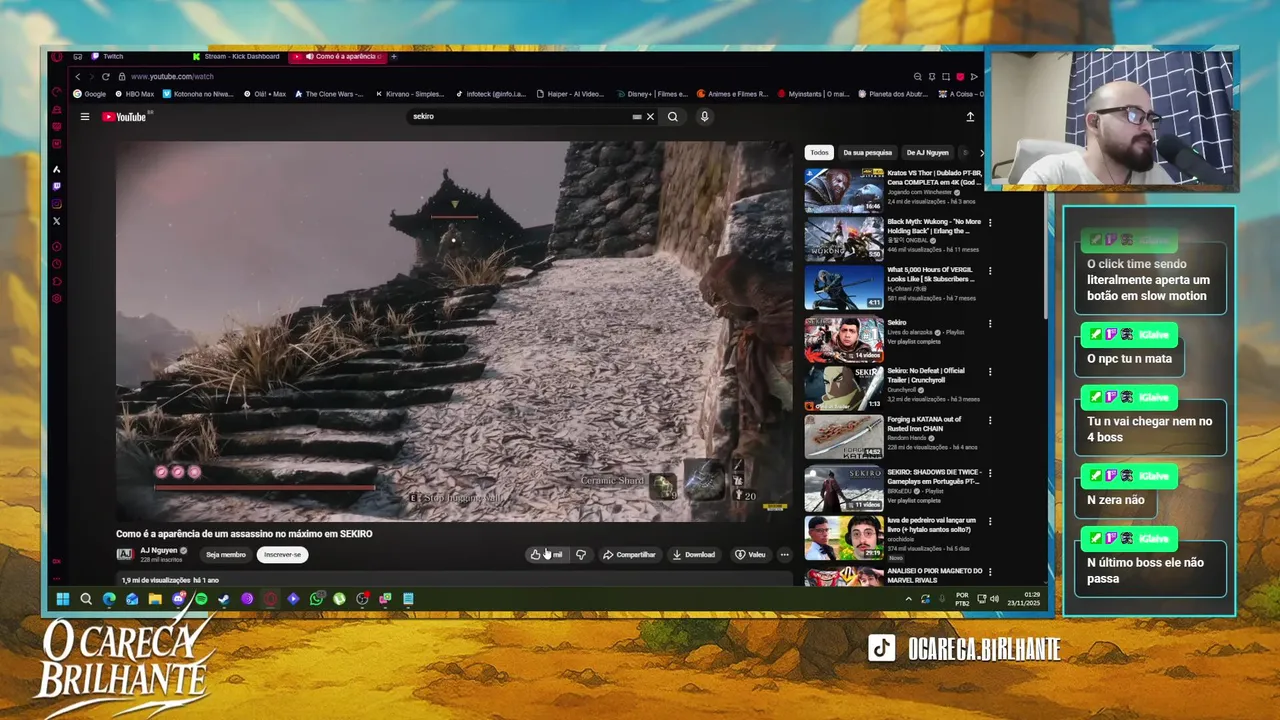
Task: Click the Download button under the video
Action: [x=693, y=555]
